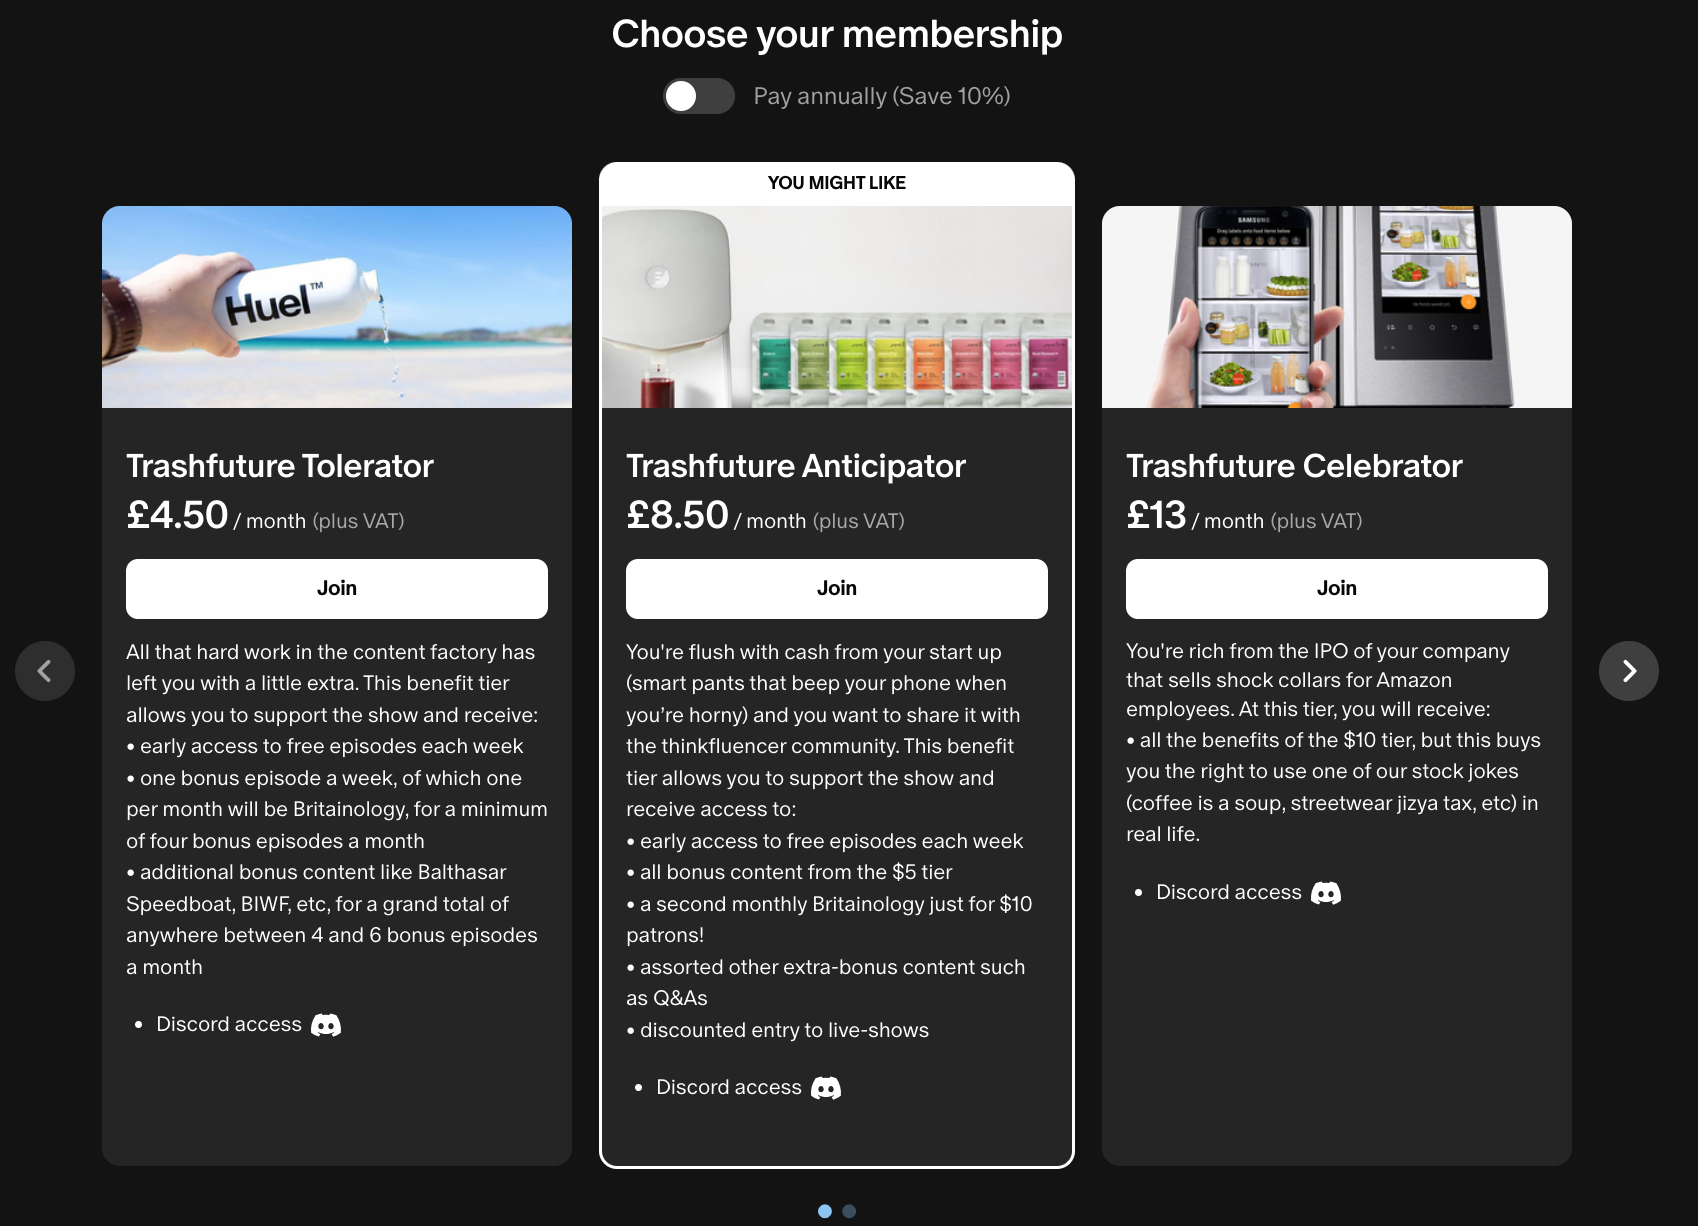This screenshot has width=1698, height=1226.
Task: Click the £8.50 per month price
Action: pos(677,516)
